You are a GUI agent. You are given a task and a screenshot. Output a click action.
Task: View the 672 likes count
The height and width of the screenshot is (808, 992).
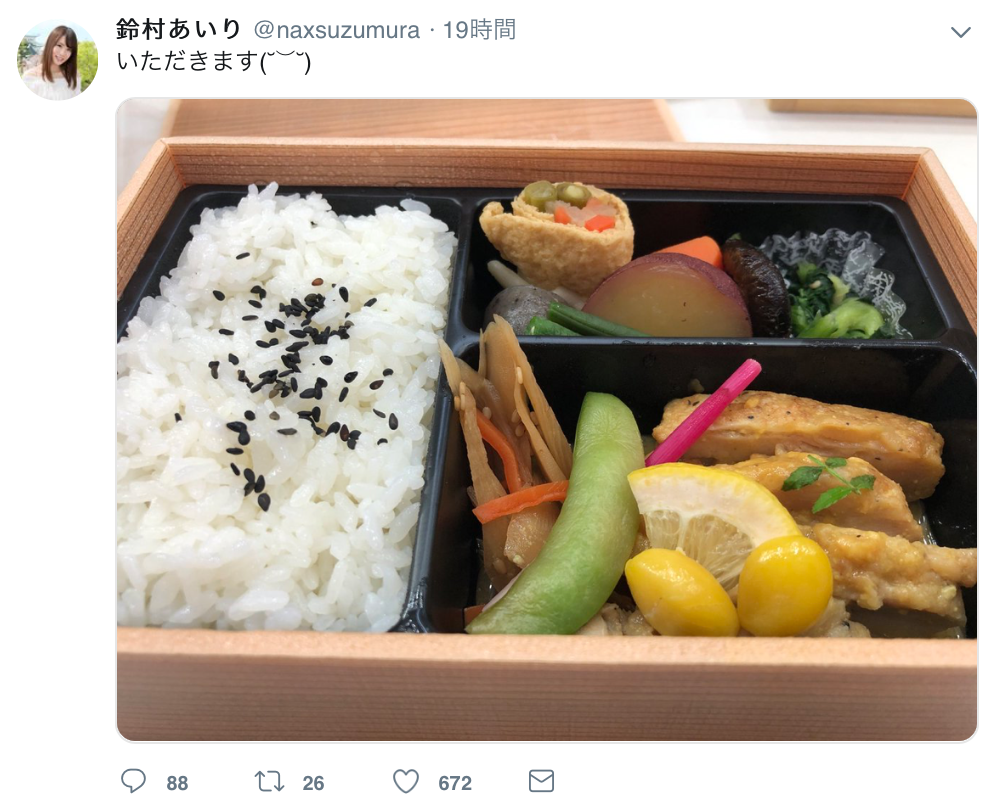point(455,783)
